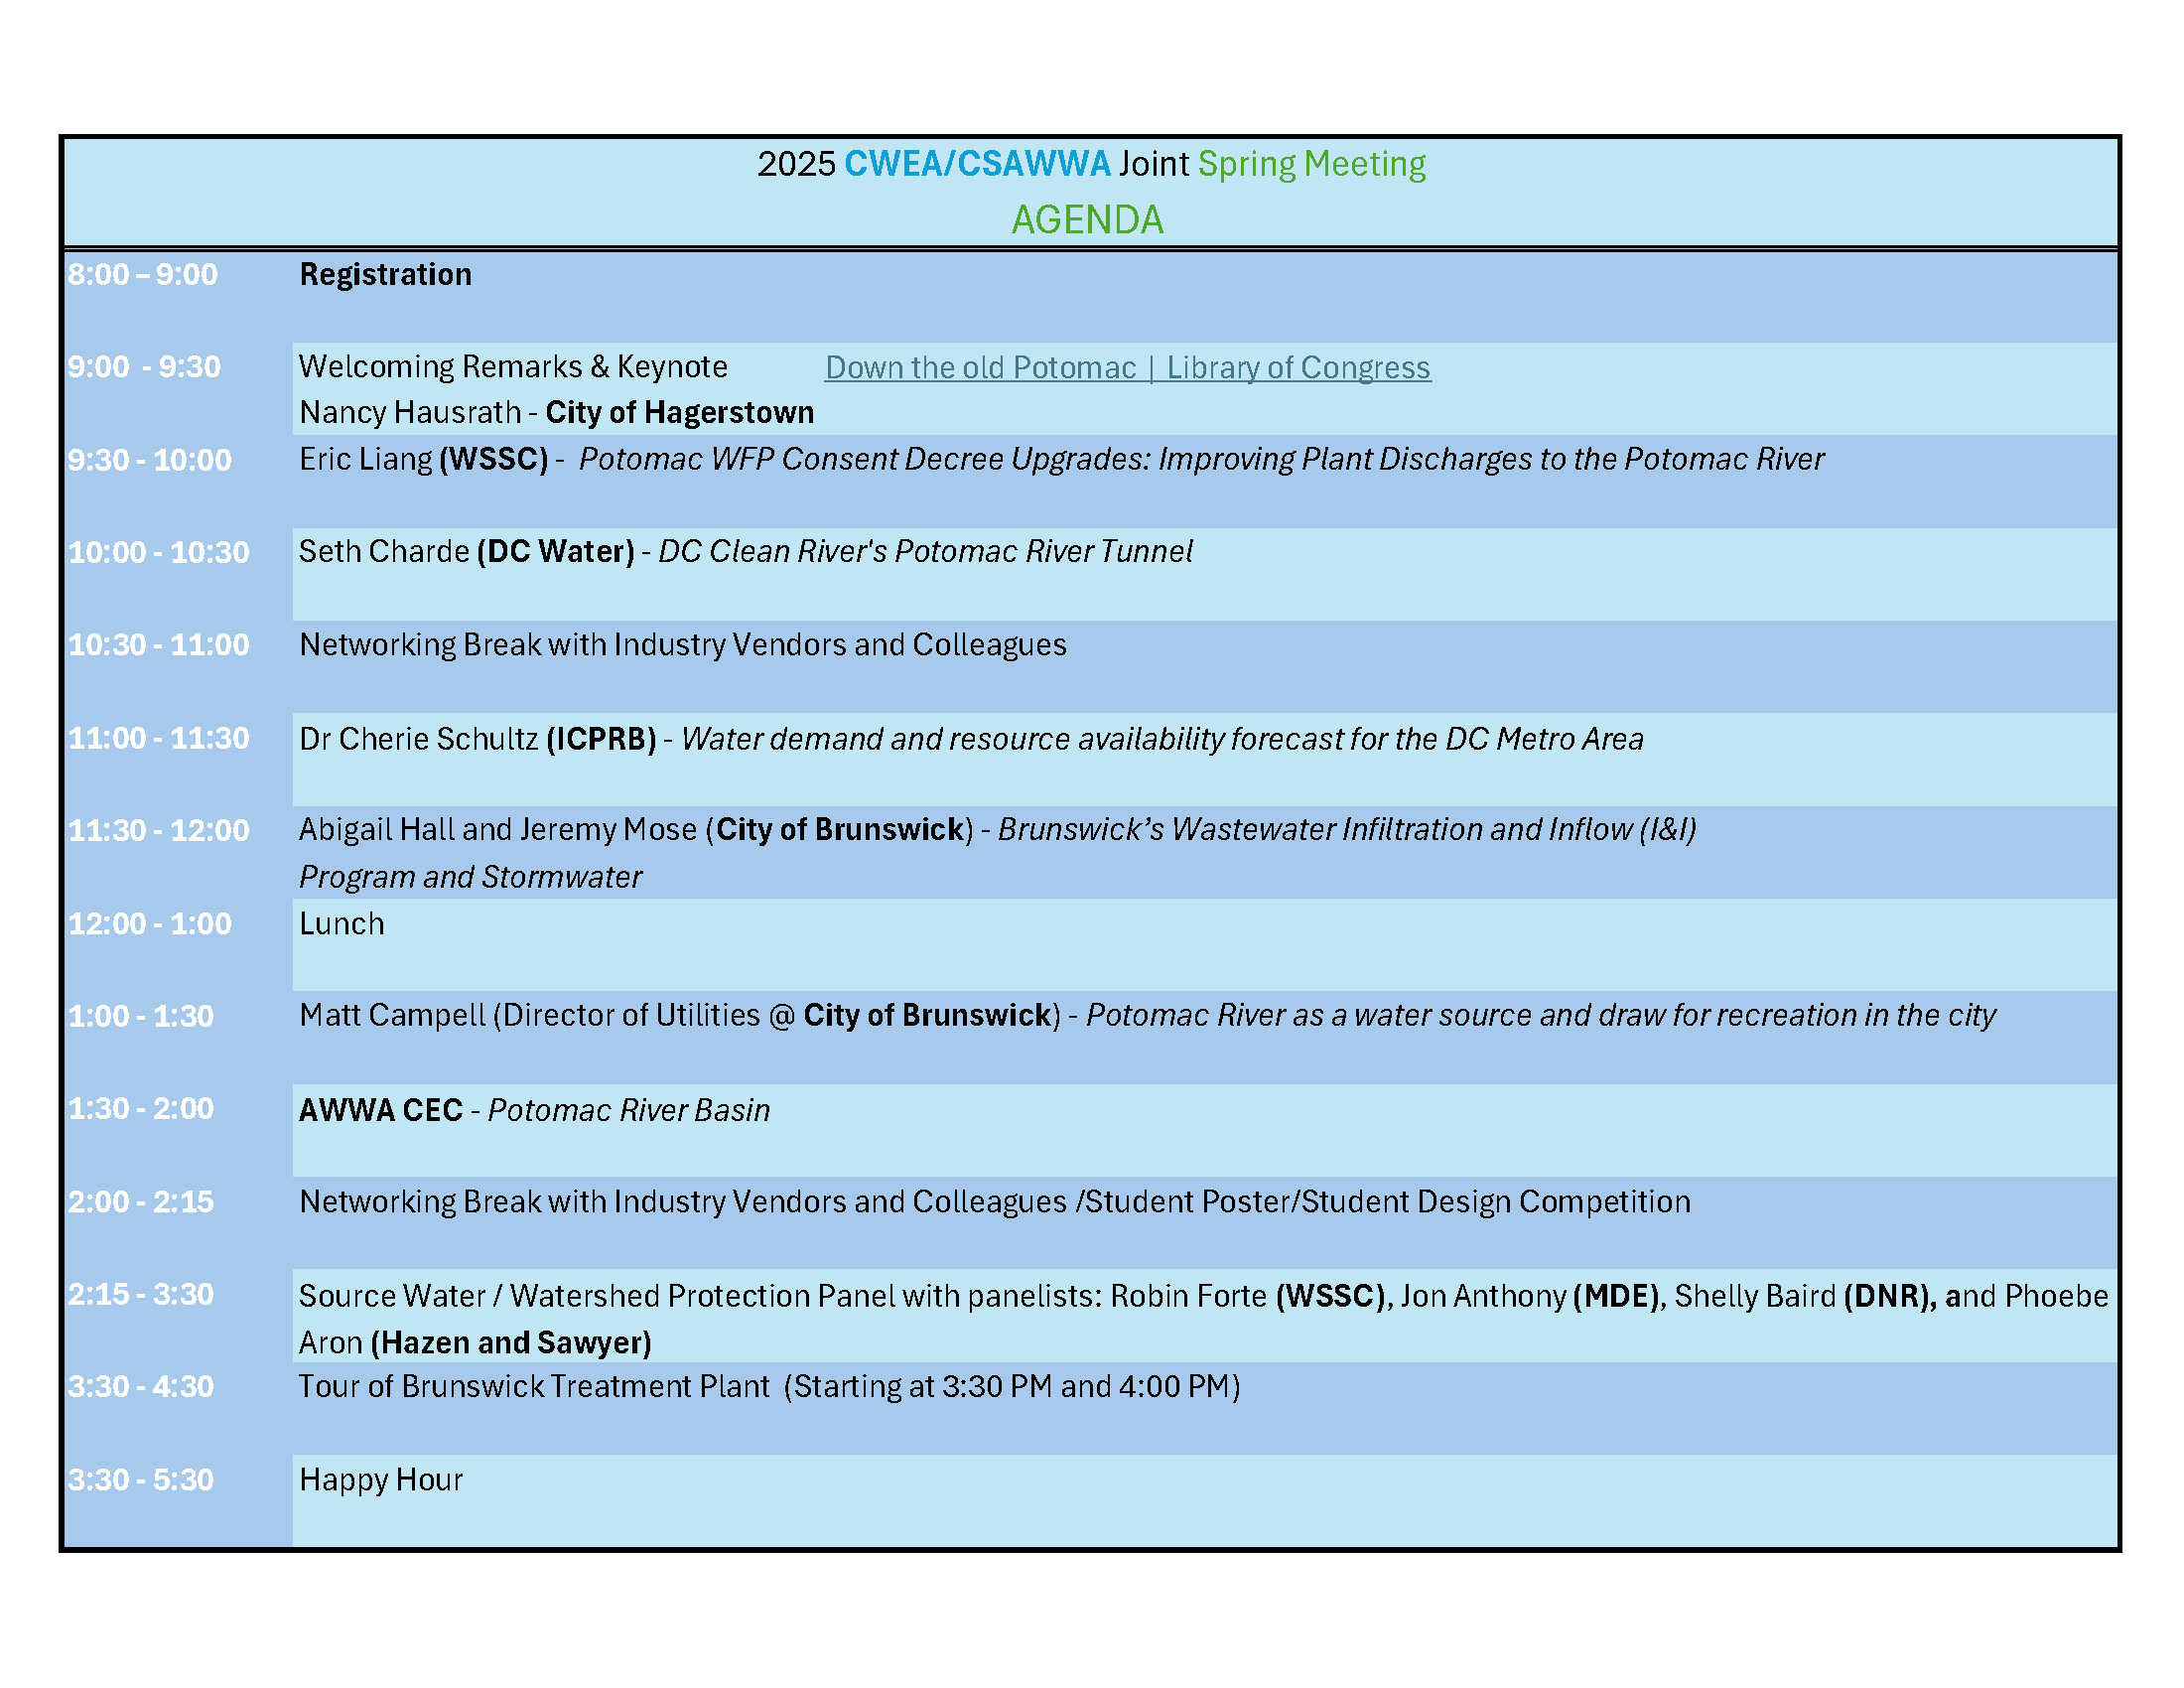The width and height of the screenshot is (2184, 1688).
Task: Select AWWA CEC - Potomac River Basin
Action: click(x=534, y=1110)
